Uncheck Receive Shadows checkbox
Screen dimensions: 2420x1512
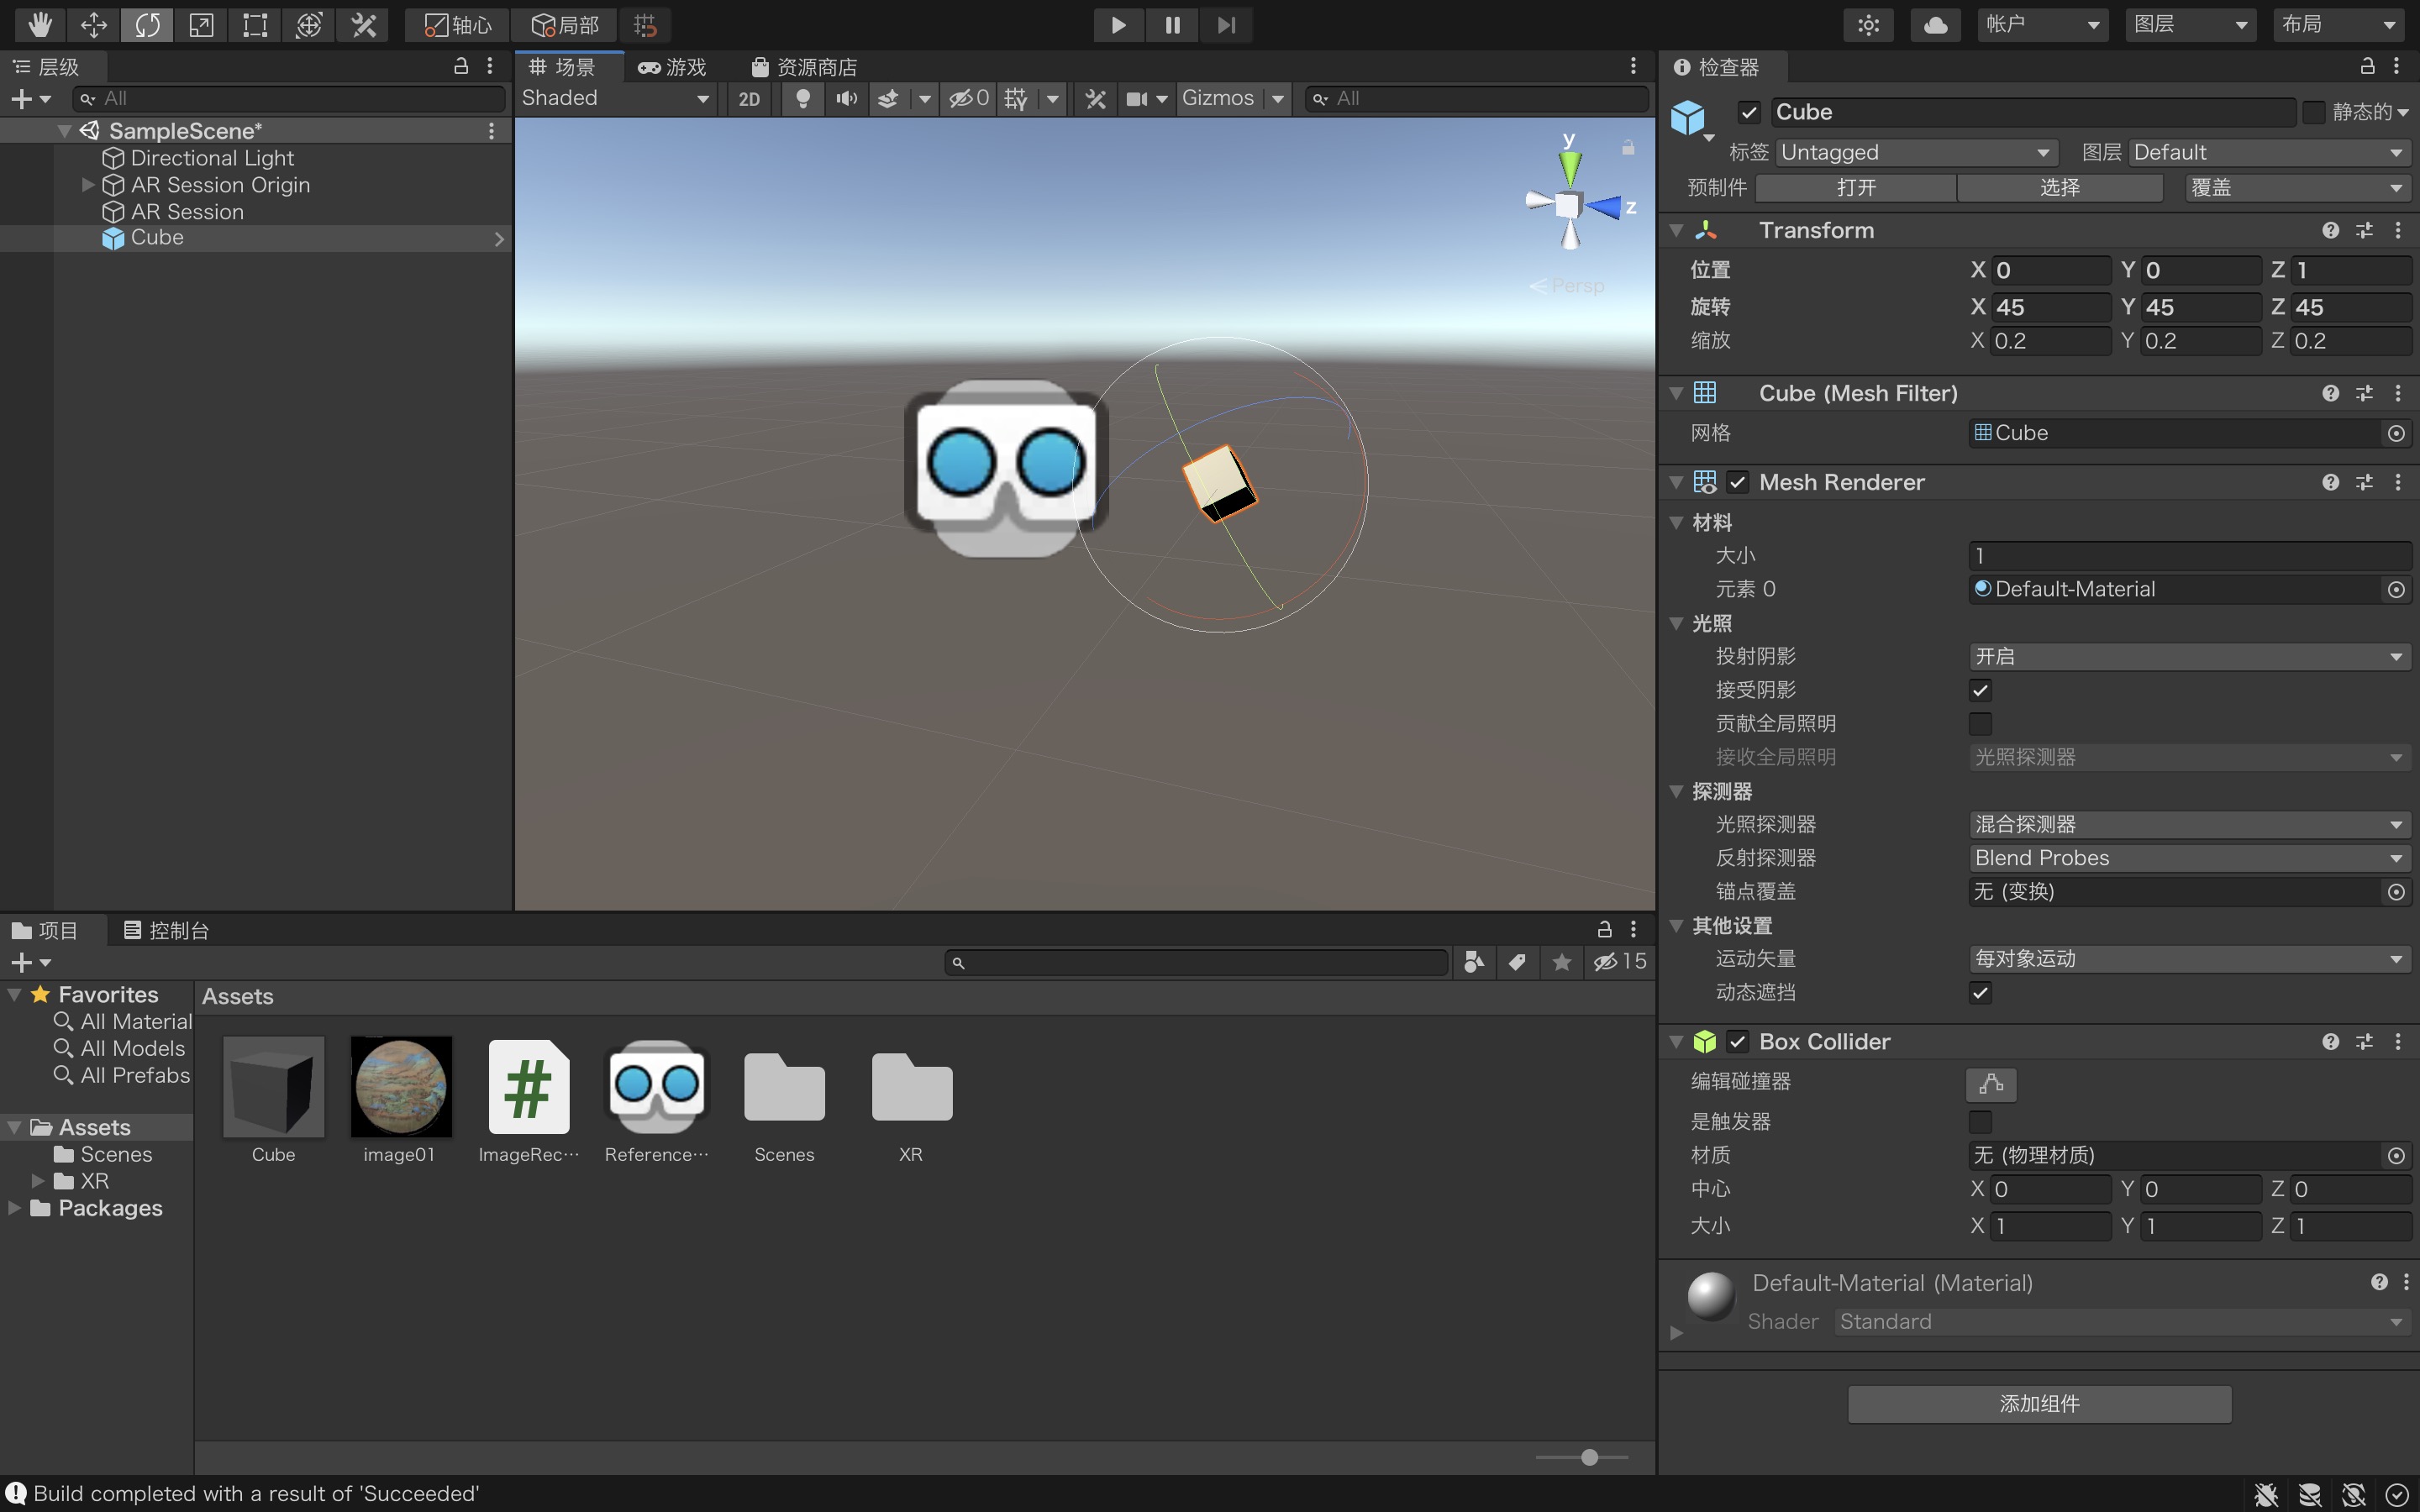click(x=1979, y=690)
